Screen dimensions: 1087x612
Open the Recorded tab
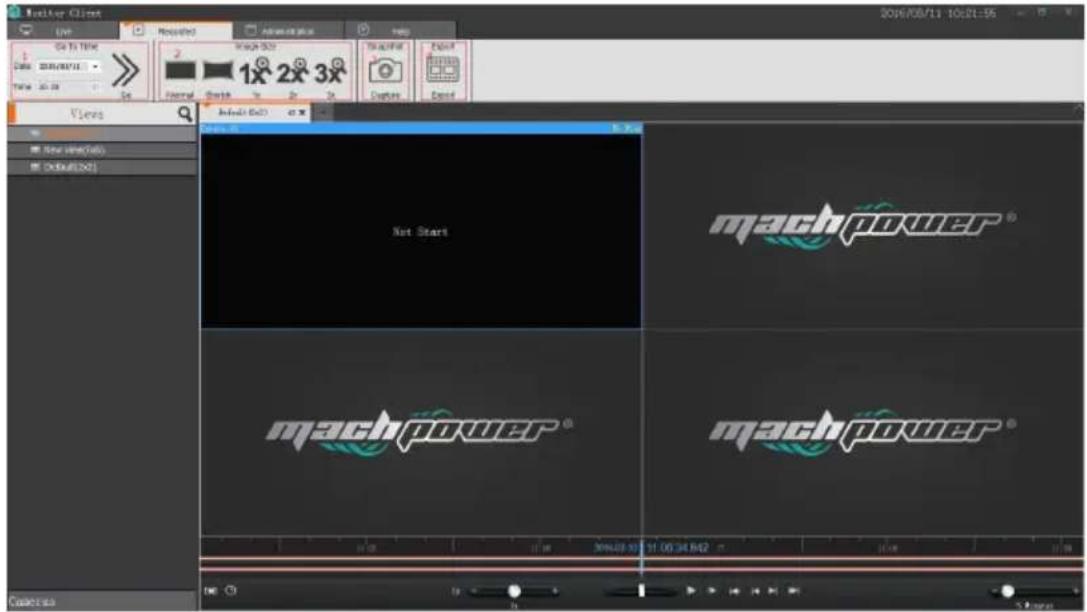[x=175, y=30]
